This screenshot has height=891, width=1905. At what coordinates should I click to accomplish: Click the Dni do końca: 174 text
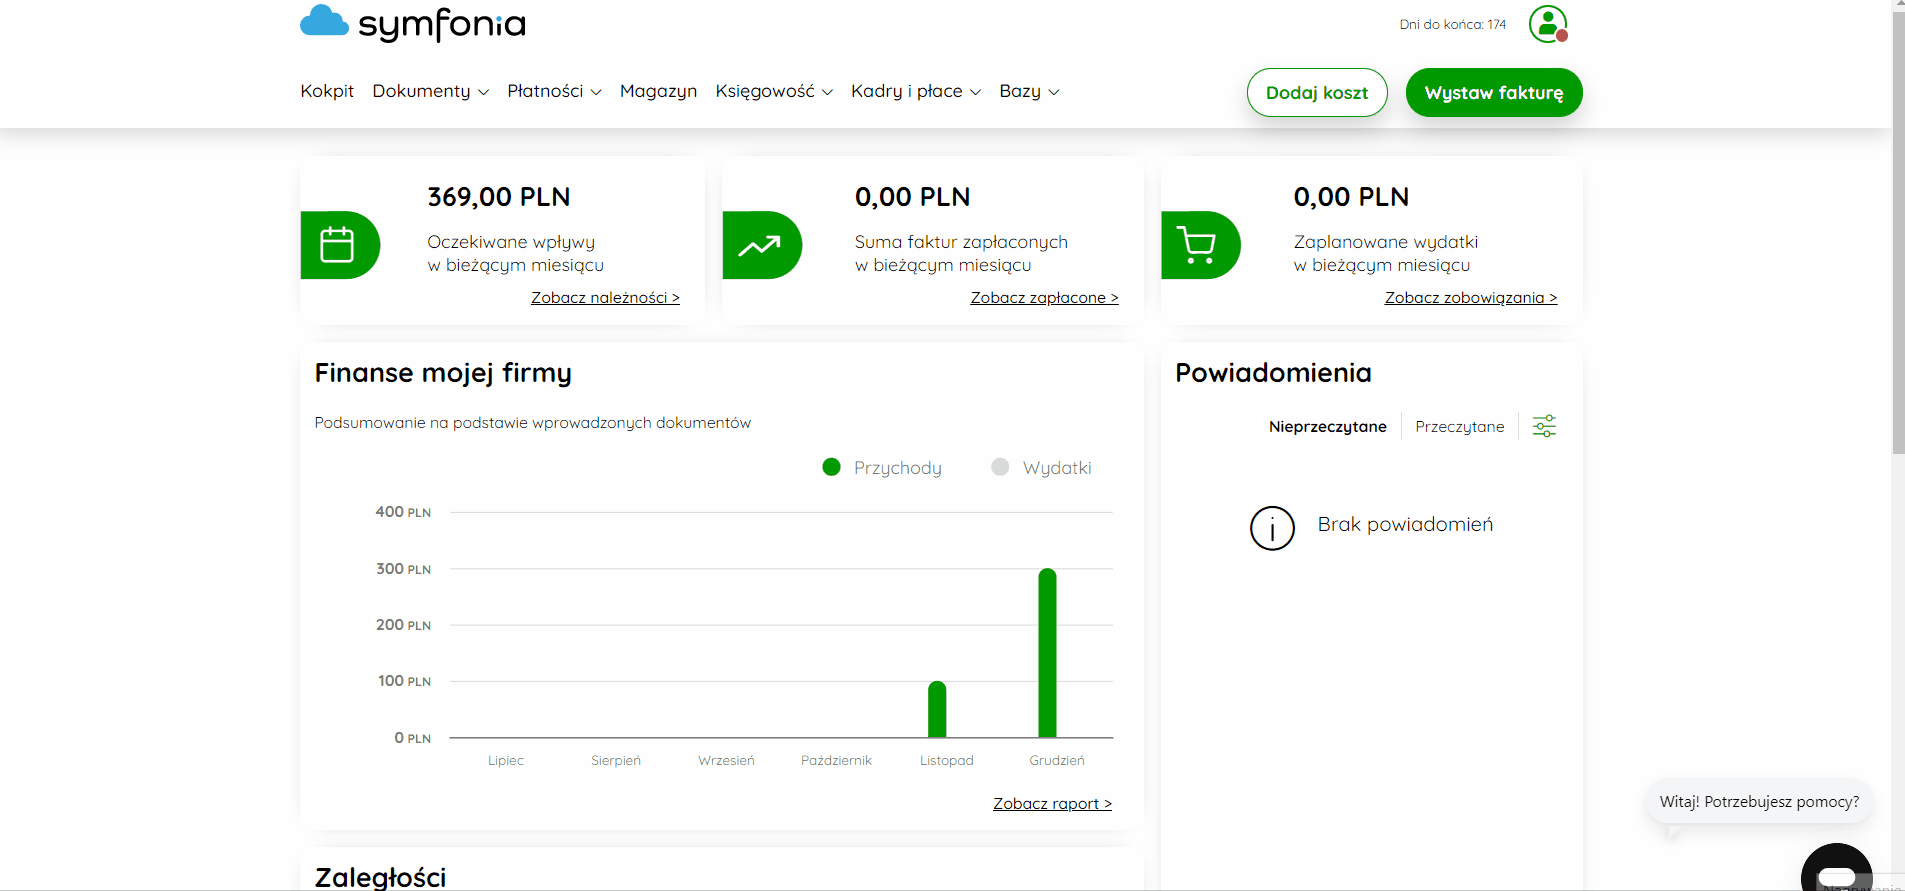click(1452, 24)
